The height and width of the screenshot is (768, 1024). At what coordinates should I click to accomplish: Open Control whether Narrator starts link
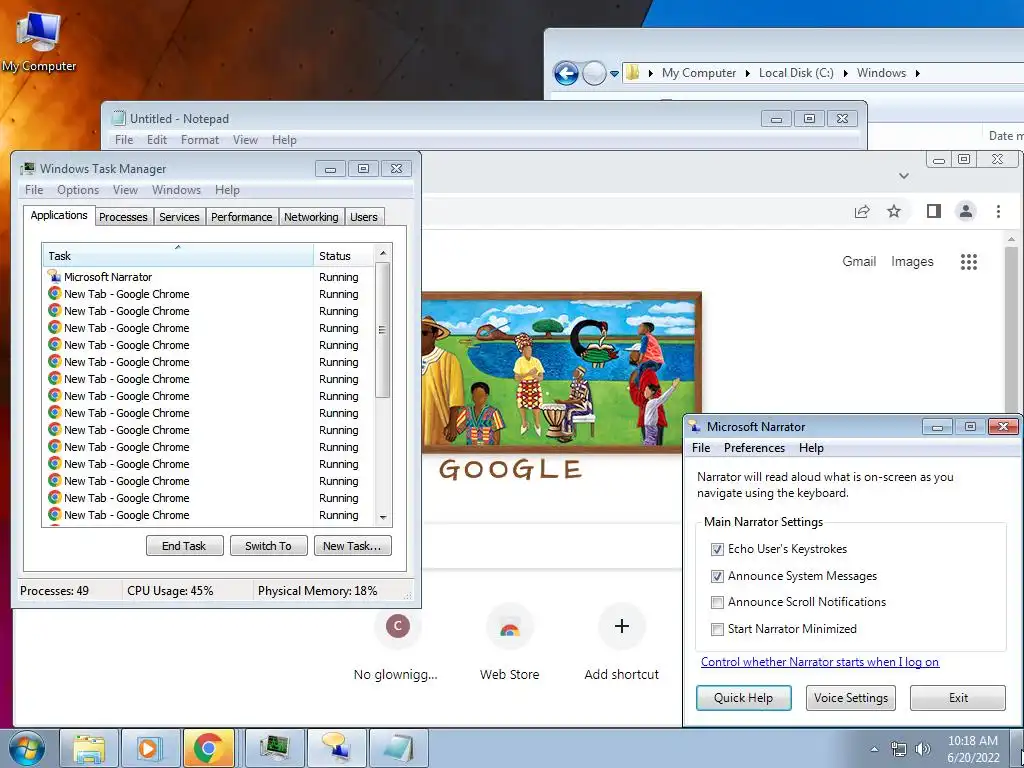(820, 662)
